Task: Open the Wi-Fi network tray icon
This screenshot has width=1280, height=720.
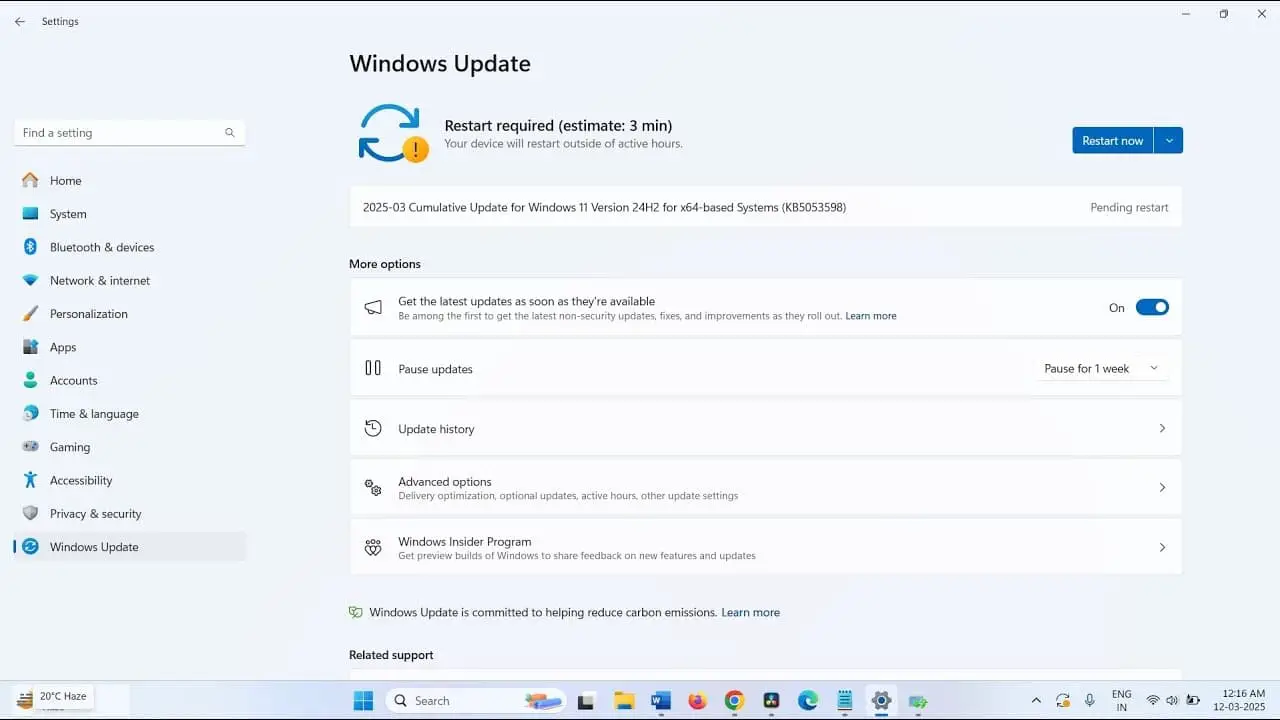Action: click(1153, 701)
